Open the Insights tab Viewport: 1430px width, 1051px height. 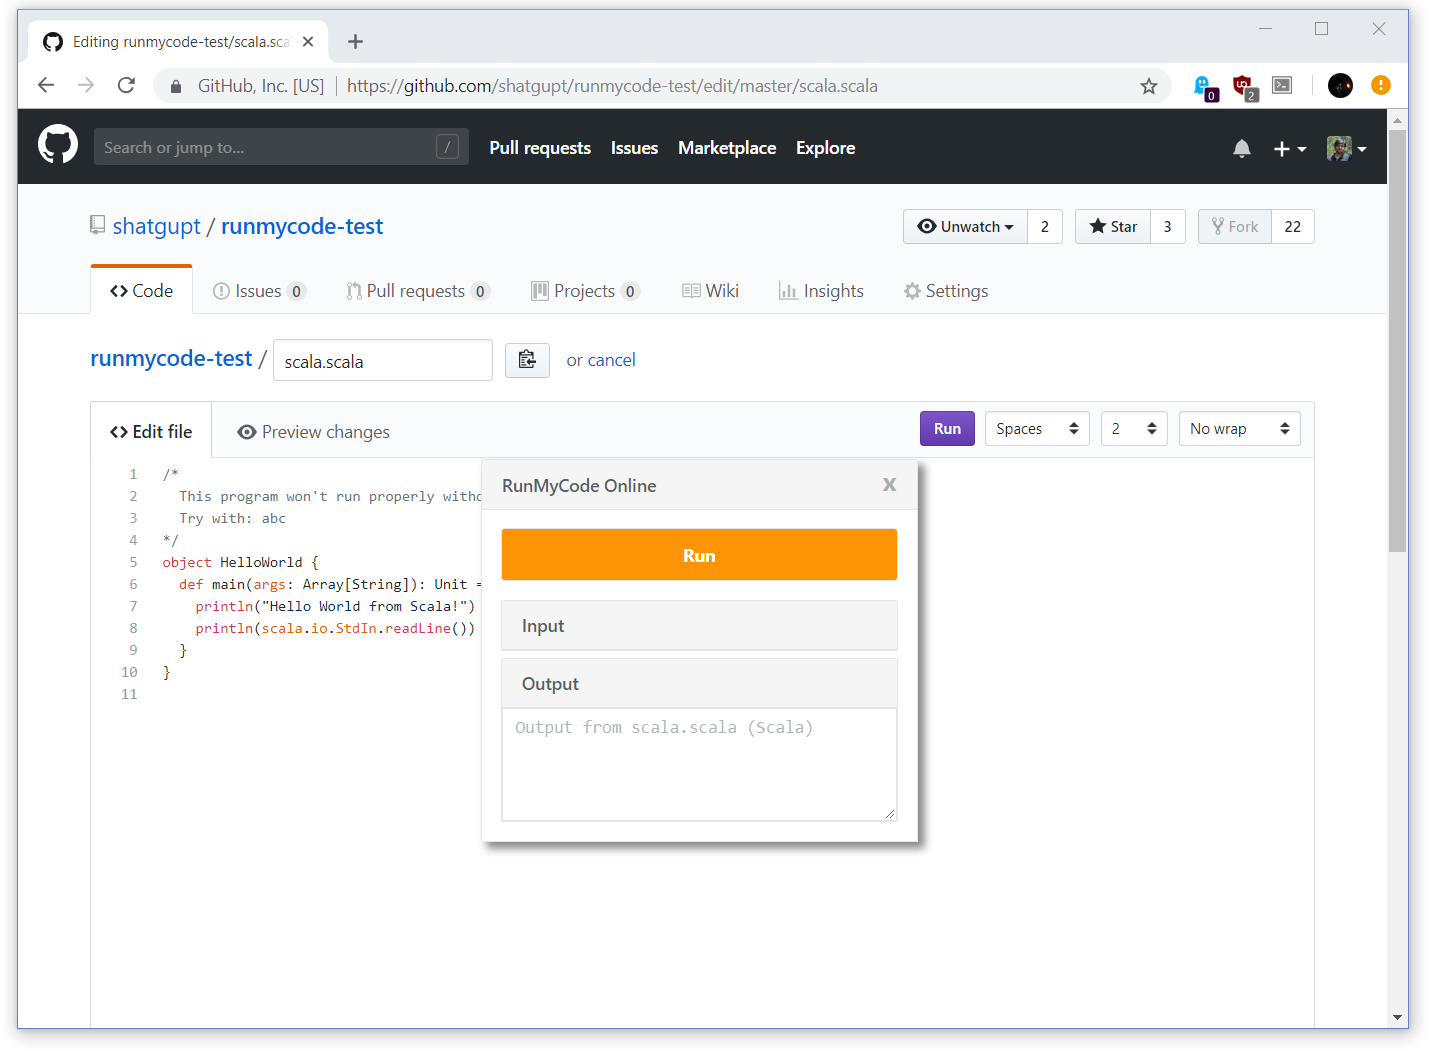coord(821,290)
